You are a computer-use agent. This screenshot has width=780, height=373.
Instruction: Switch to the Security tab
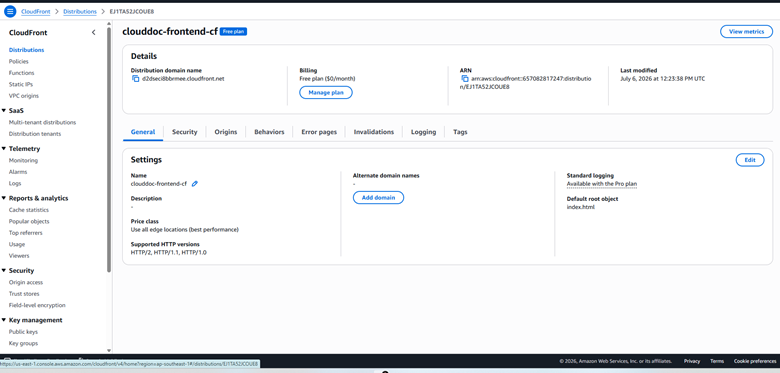(x=185, y=132)
